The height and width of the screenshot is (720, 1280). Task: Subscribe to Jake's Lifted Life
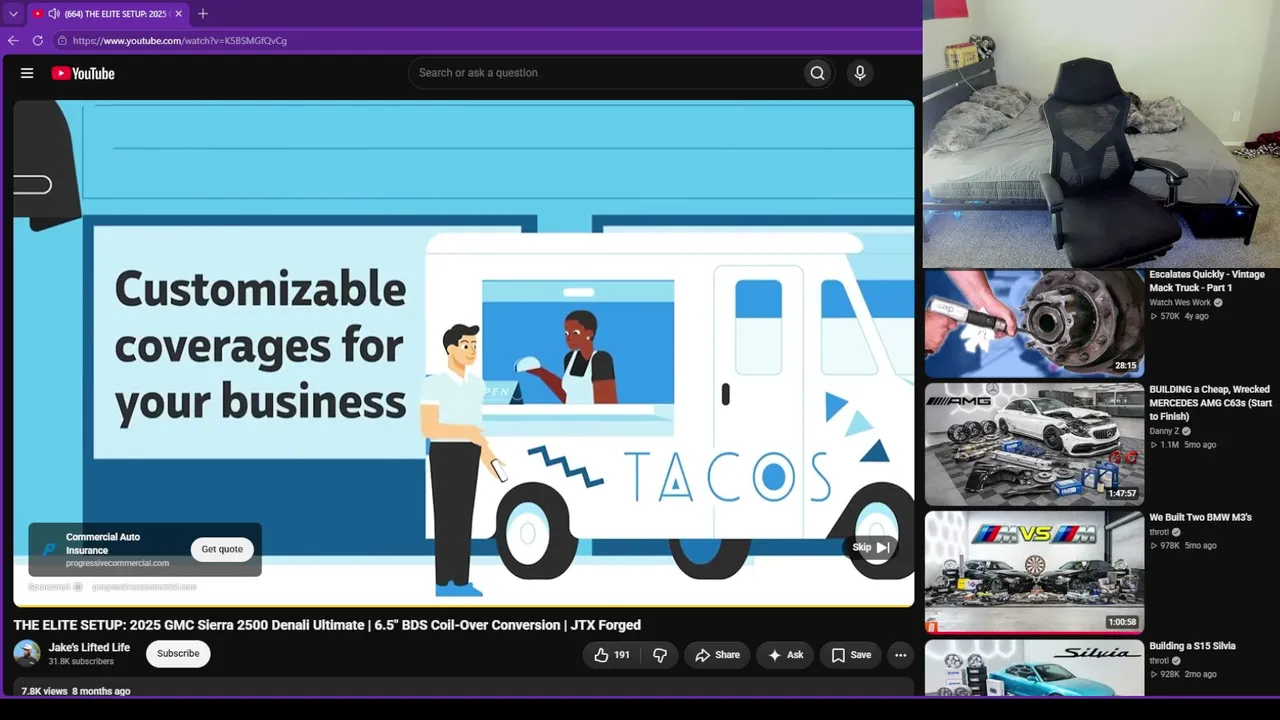178,654
